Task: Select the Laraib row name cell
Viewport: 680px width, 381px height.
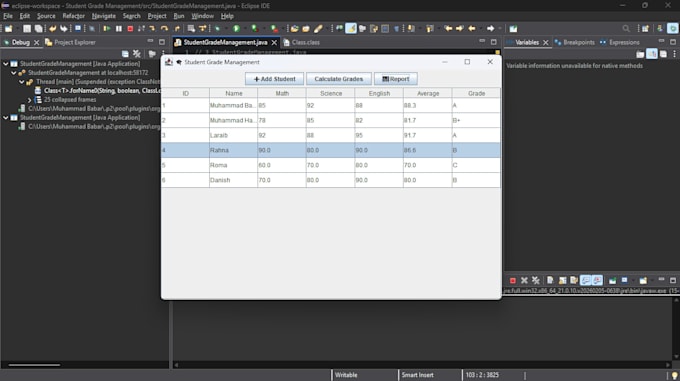Action: coord(233,135)
